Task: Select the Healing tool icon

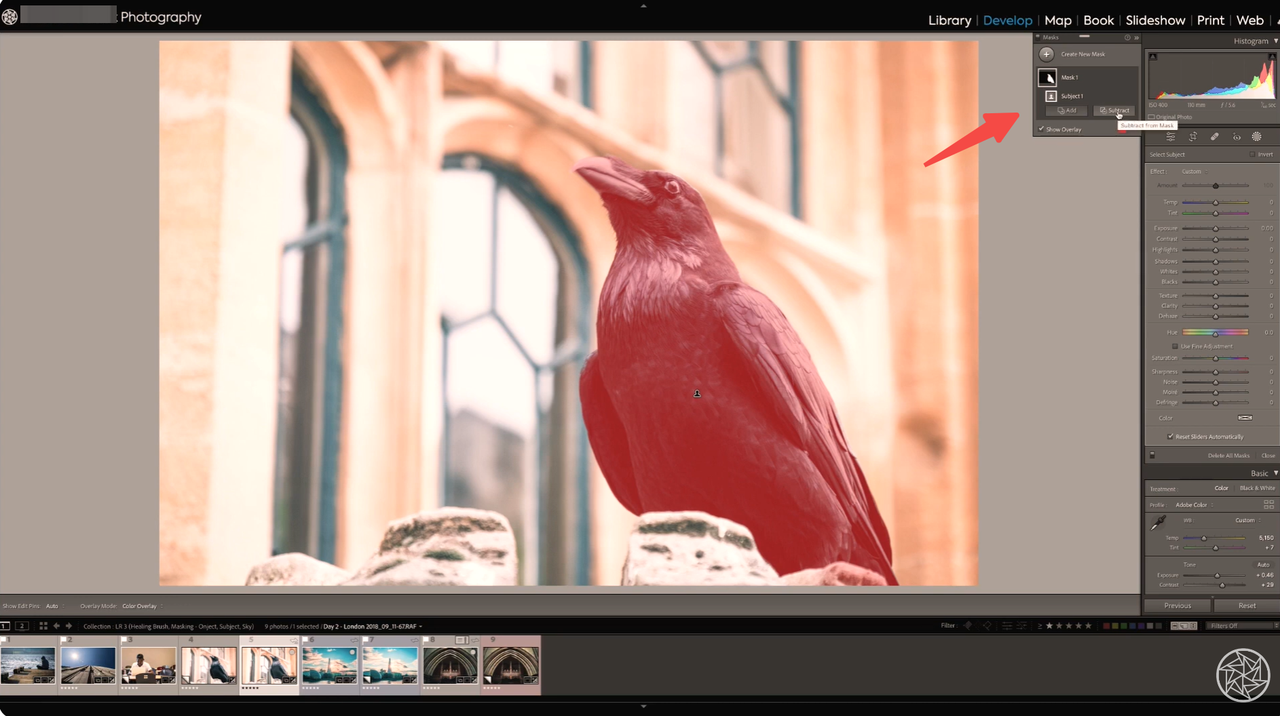Action: click(1214, 136)
